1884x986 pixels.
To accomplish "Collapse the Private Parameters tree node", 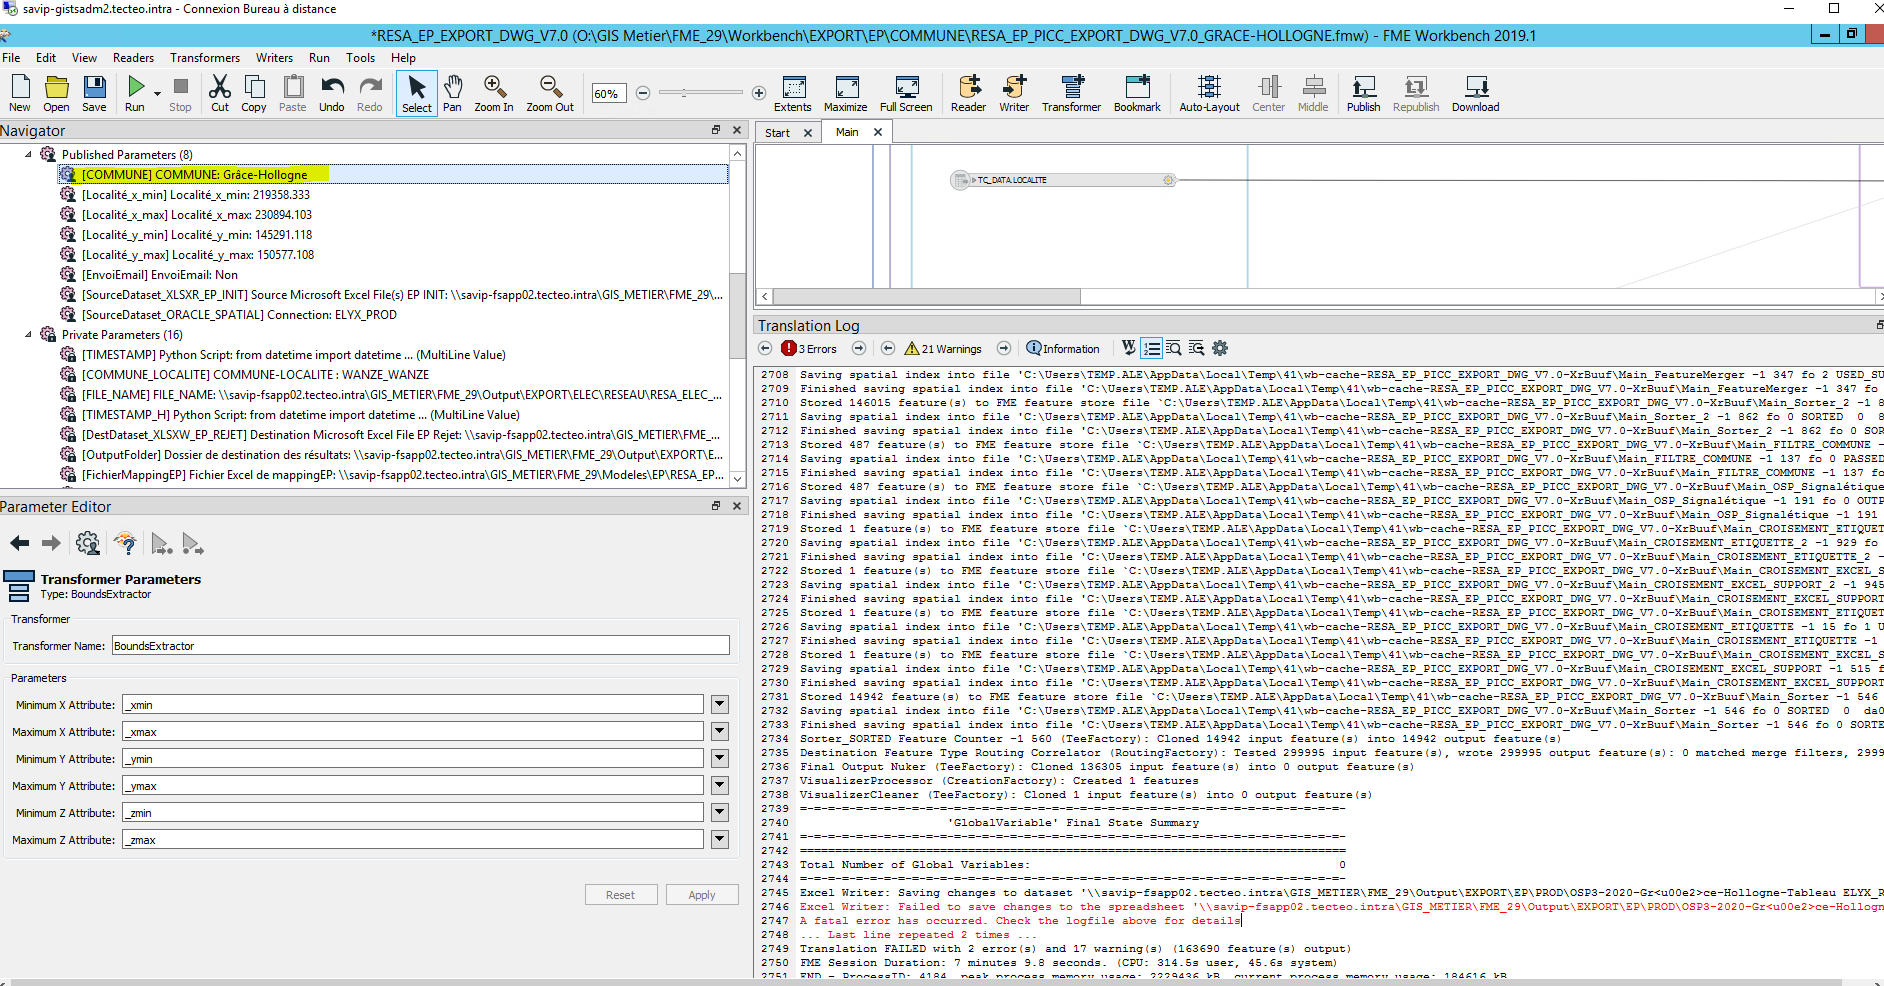I will pos(28,335).
